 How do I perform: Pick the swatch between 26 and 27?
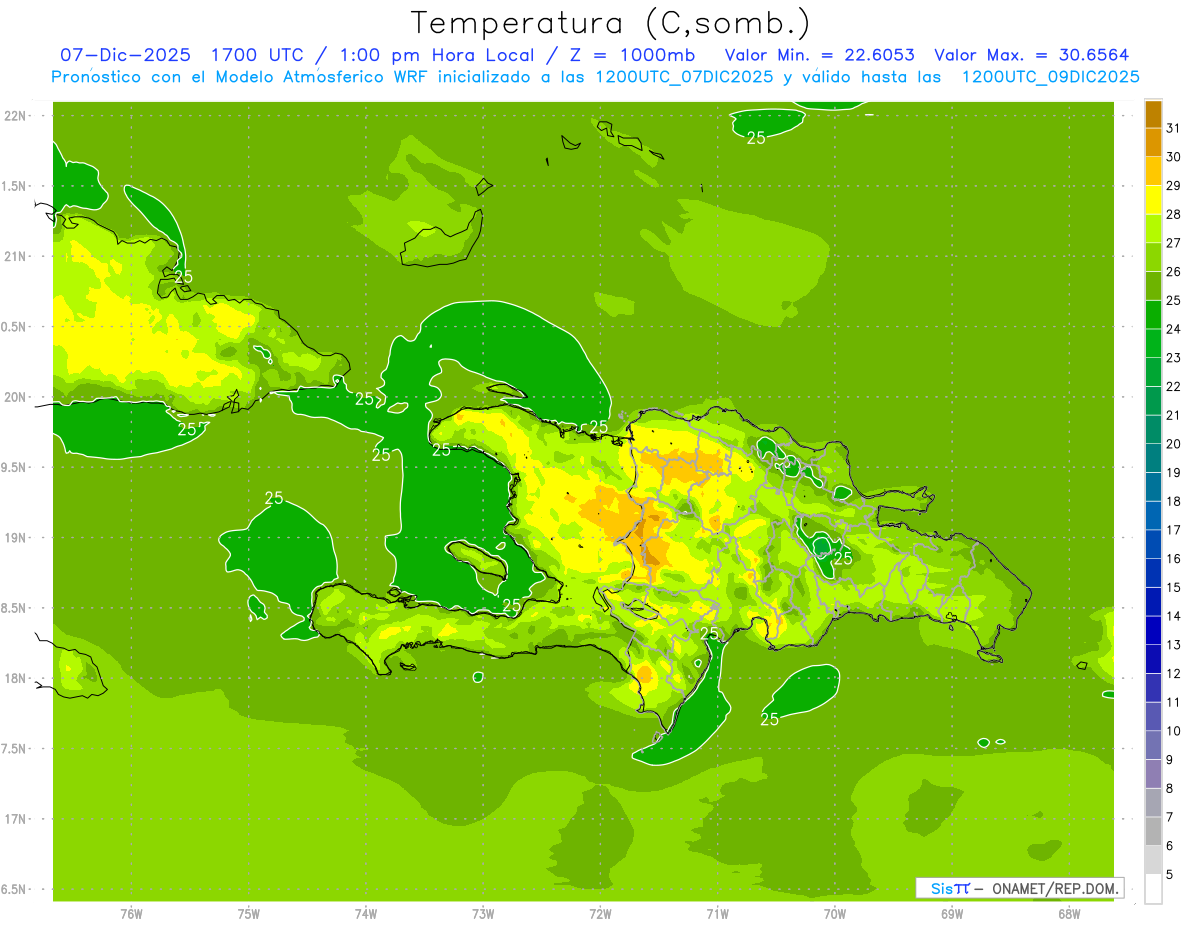[1153, 257]
